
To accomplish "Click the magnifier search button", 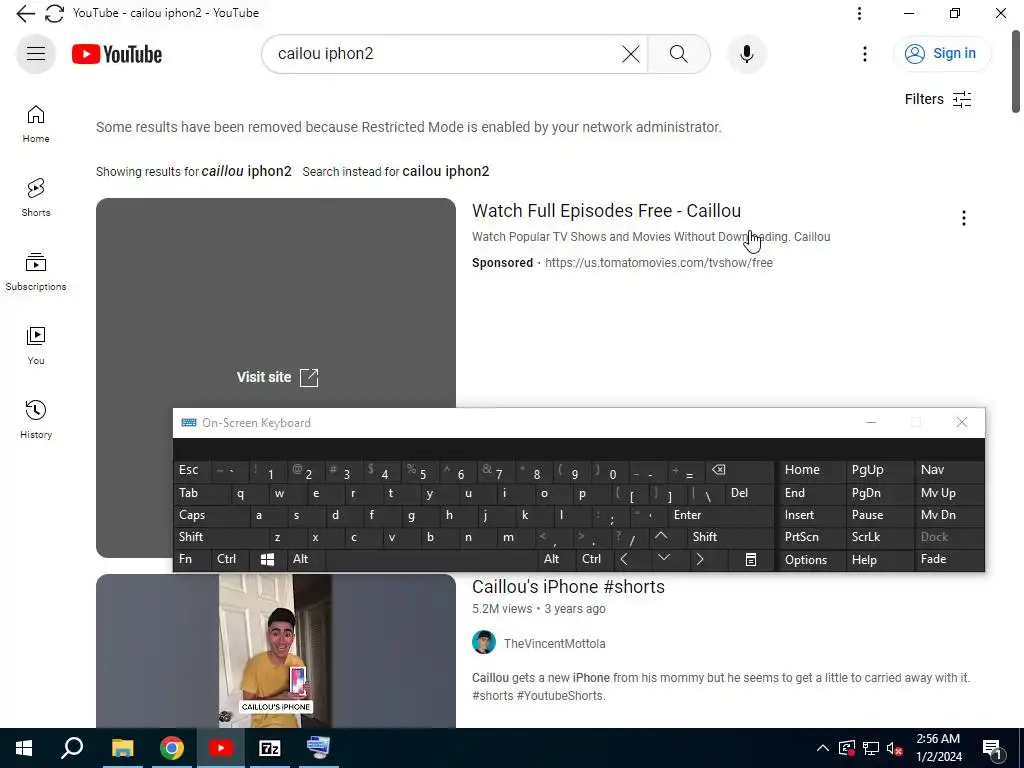I will pos(679,54).
